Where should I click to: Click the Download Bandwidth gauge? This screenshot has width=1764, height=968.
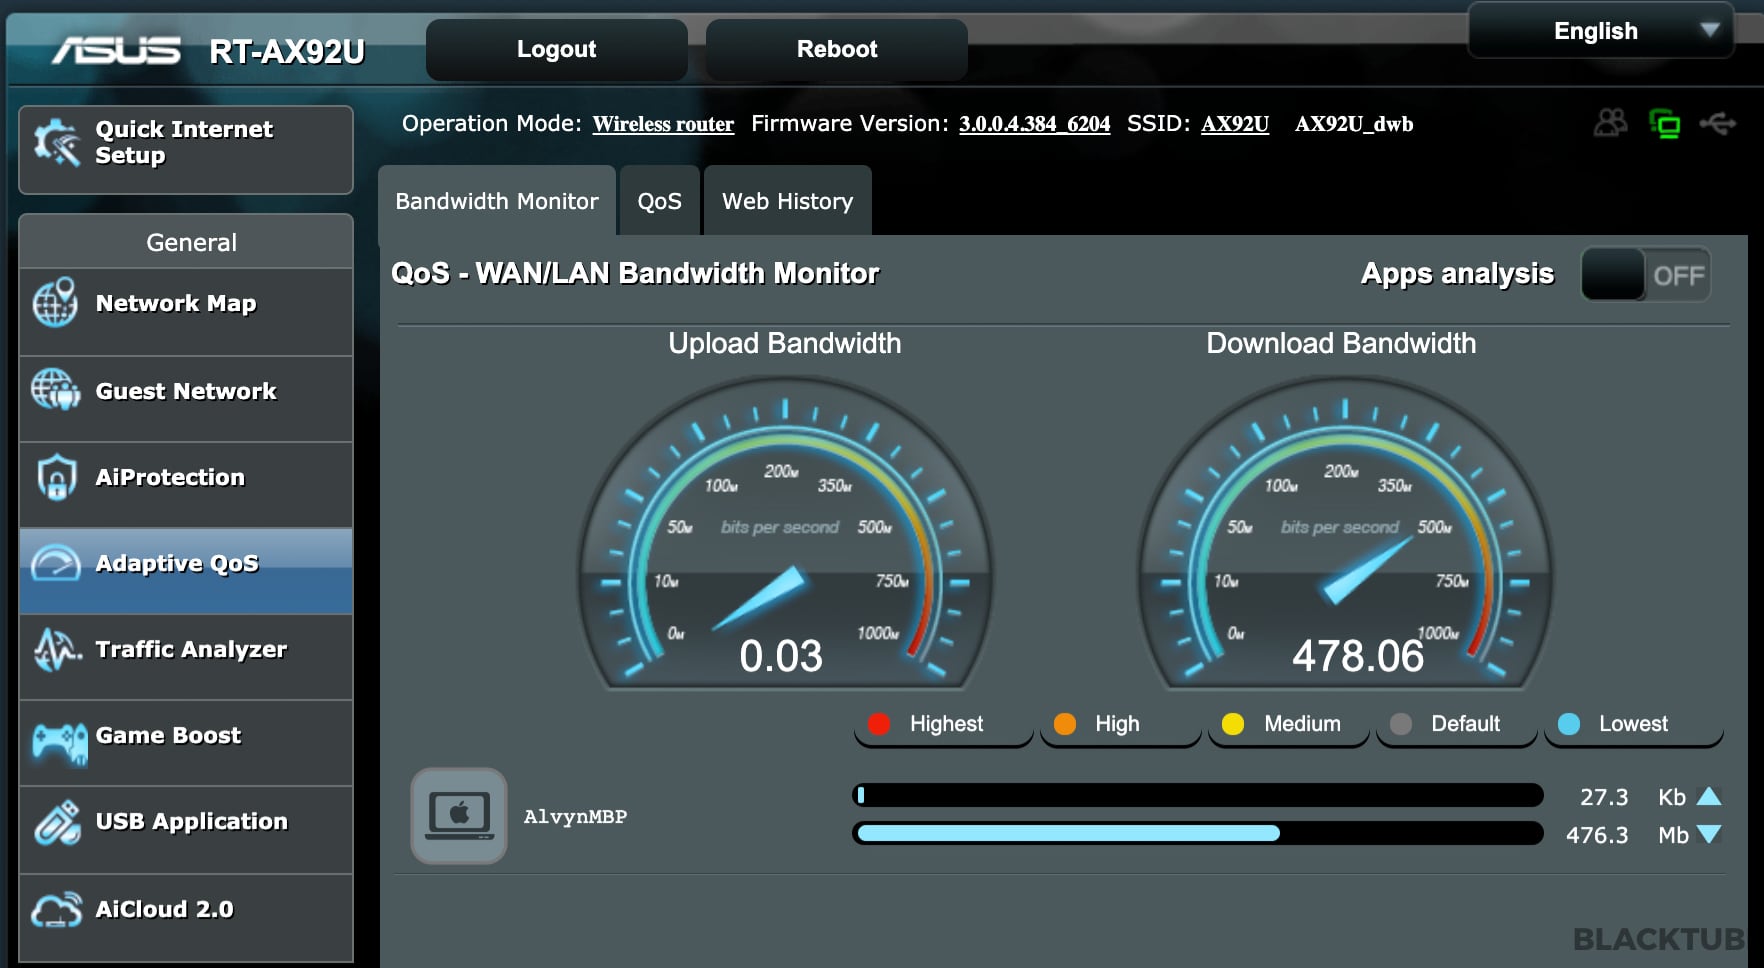click(x=1345, y=533)
